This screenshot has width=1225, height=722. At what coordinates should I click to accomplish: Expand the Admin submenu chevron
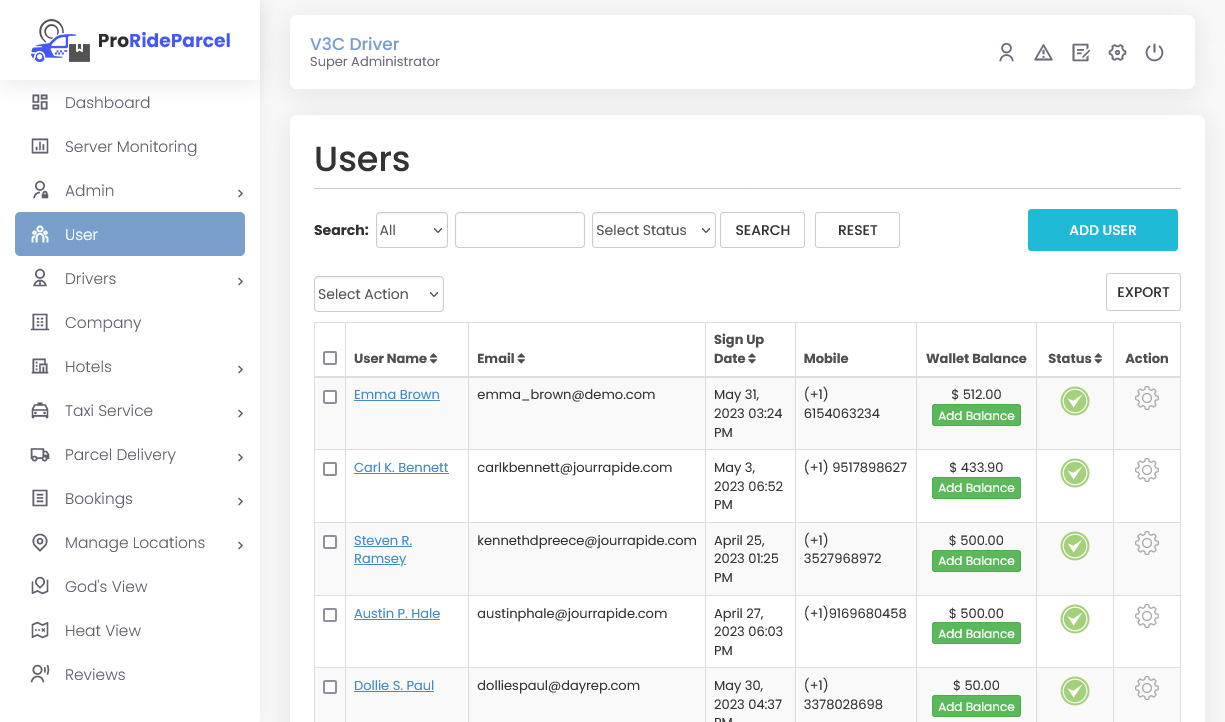[x=240, y=193]
